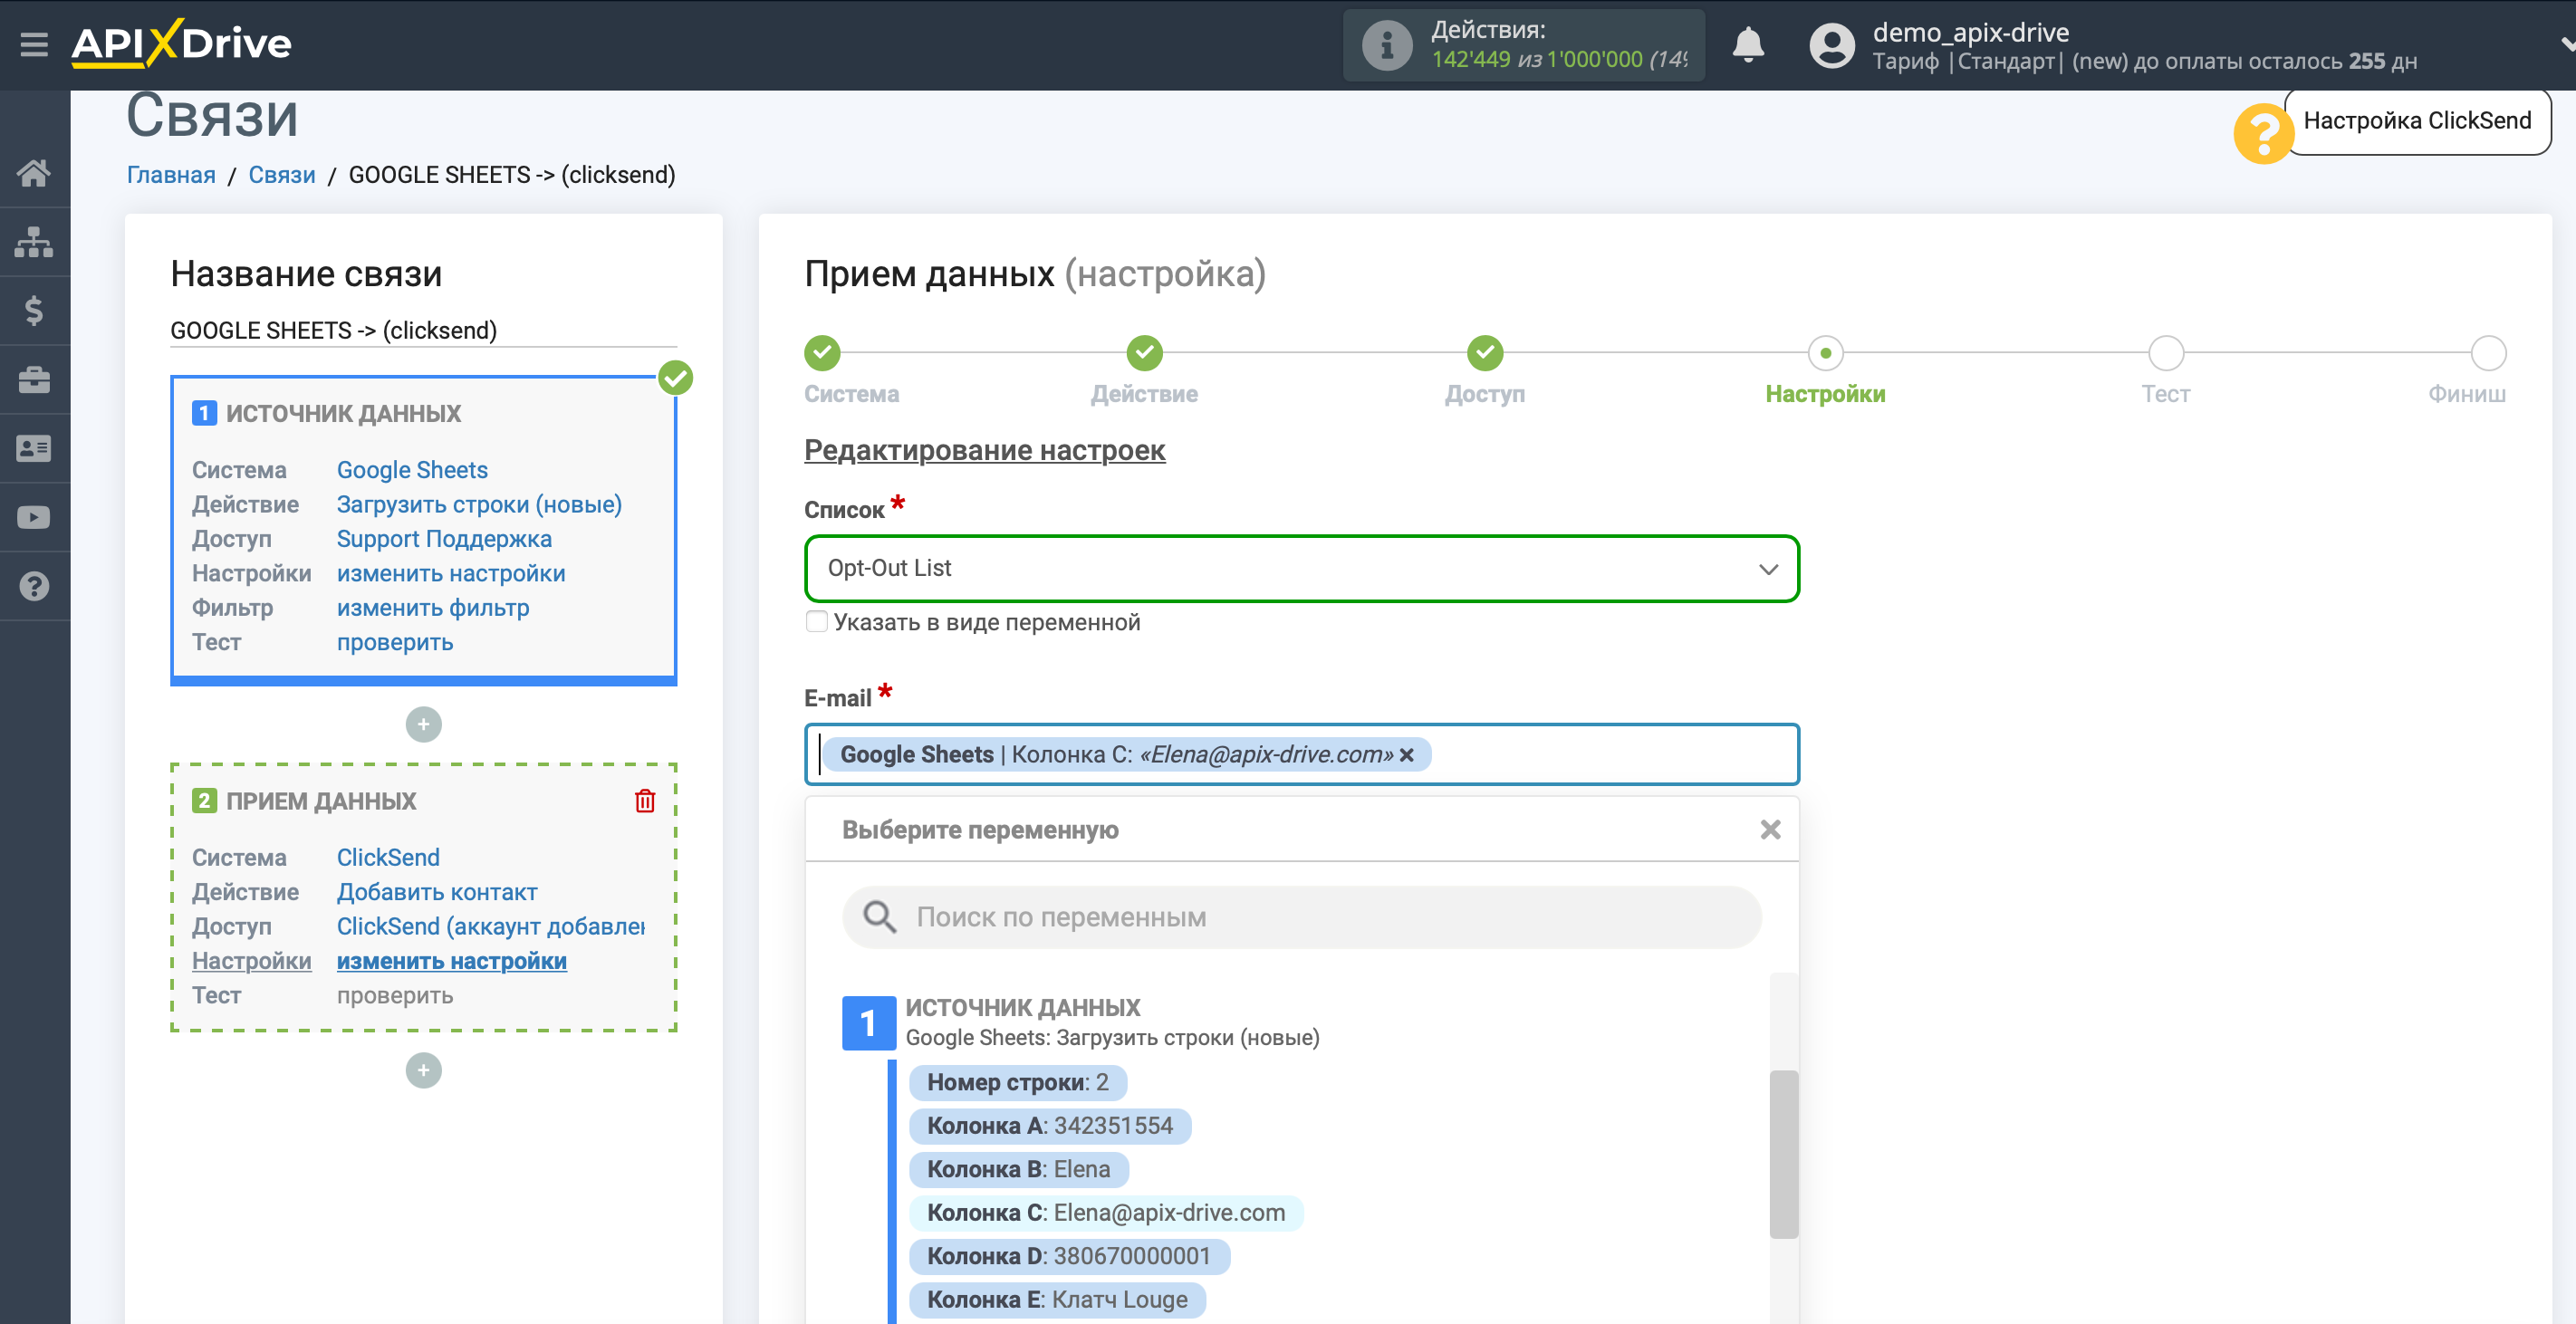Click the variable list scrollbar

1783,1154
